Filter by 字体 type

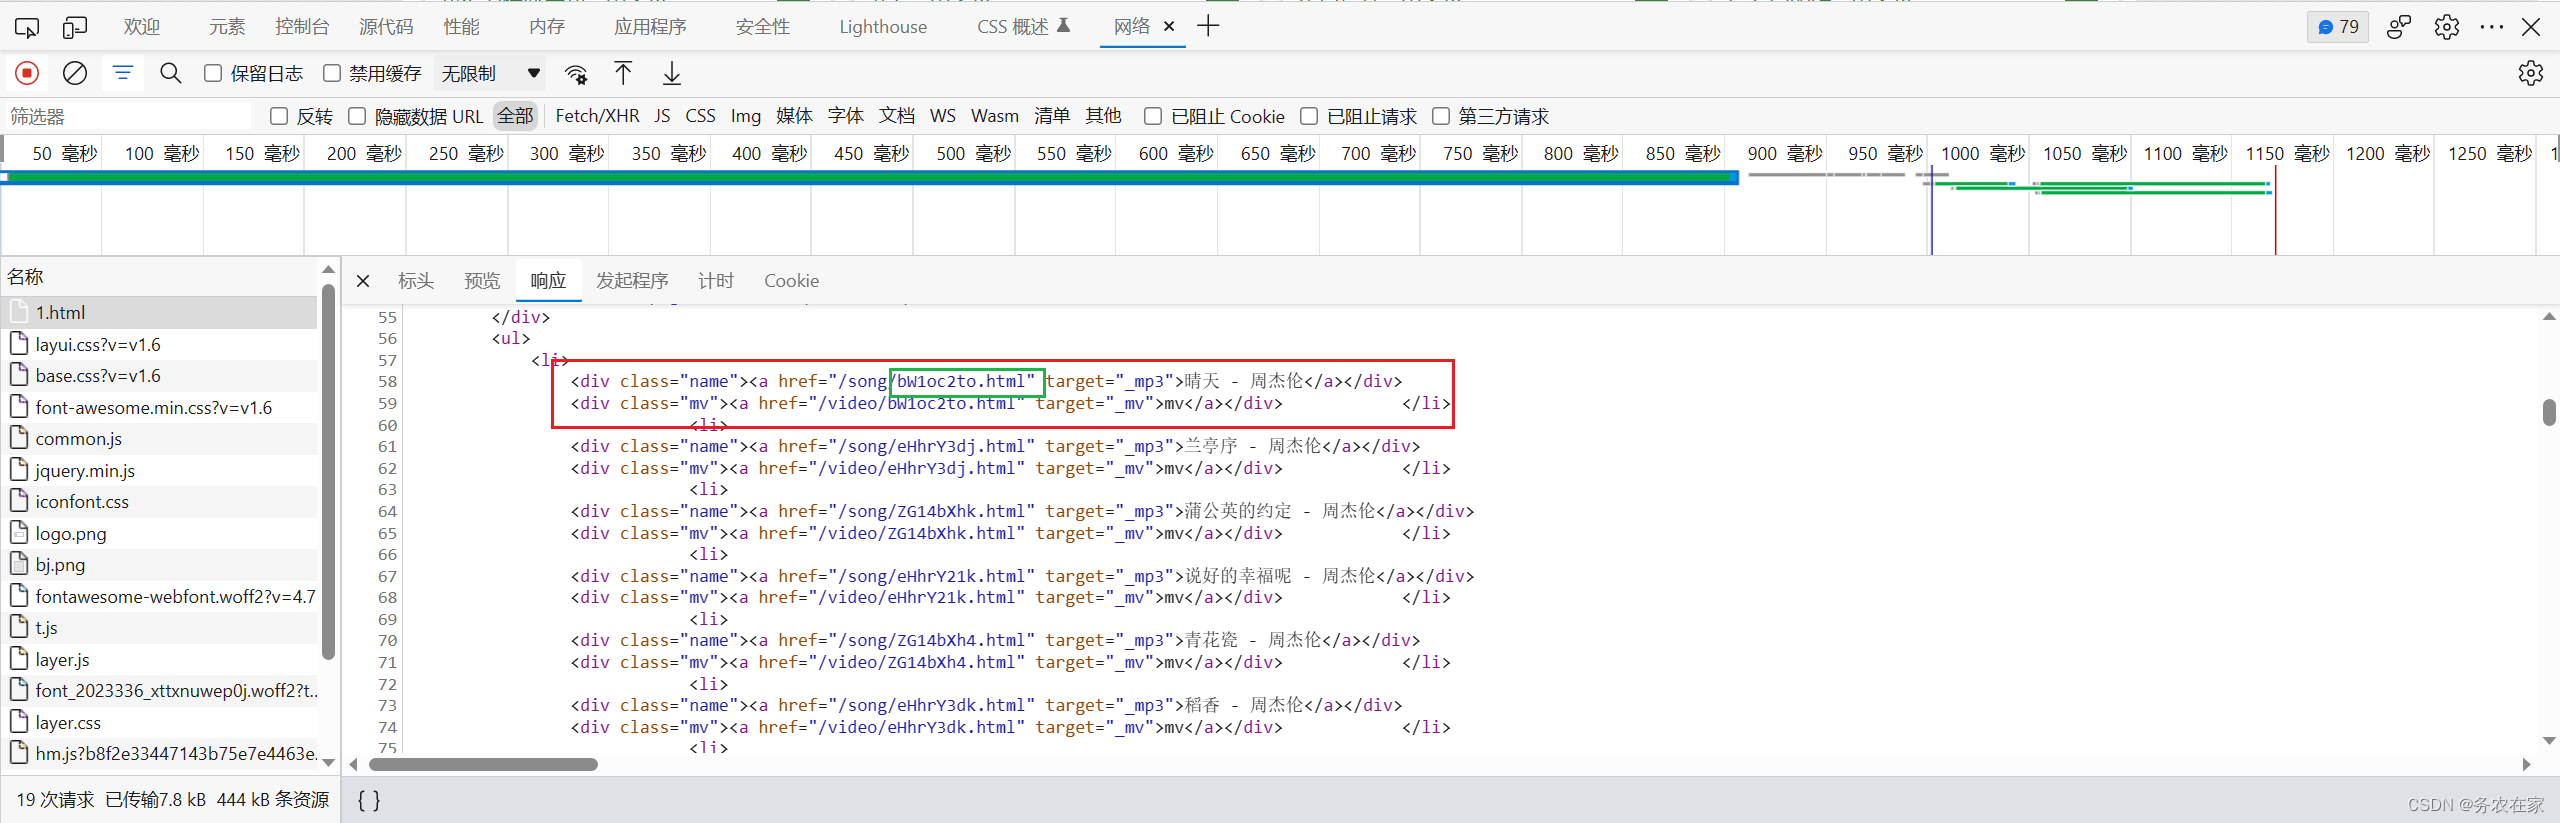coord(845,116)
